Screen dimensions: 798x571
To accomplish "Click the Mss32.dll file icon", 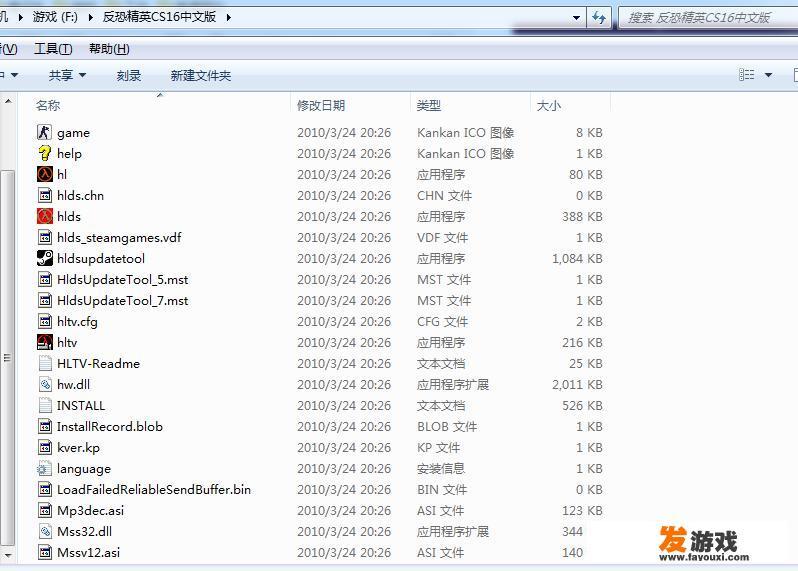I will (x=45, y=531).
